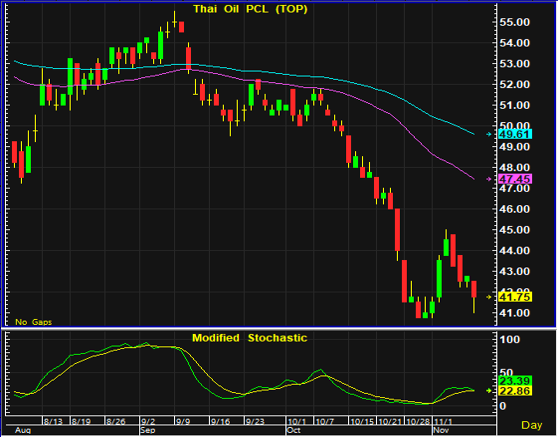
Task: Select the cyan 49.61 moving average label
Action: coord(515,134)
